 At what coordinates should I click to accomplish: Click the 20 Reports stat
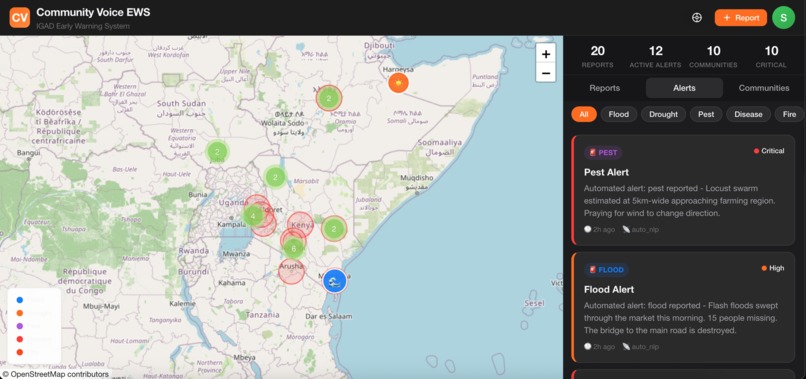(597, 57)
